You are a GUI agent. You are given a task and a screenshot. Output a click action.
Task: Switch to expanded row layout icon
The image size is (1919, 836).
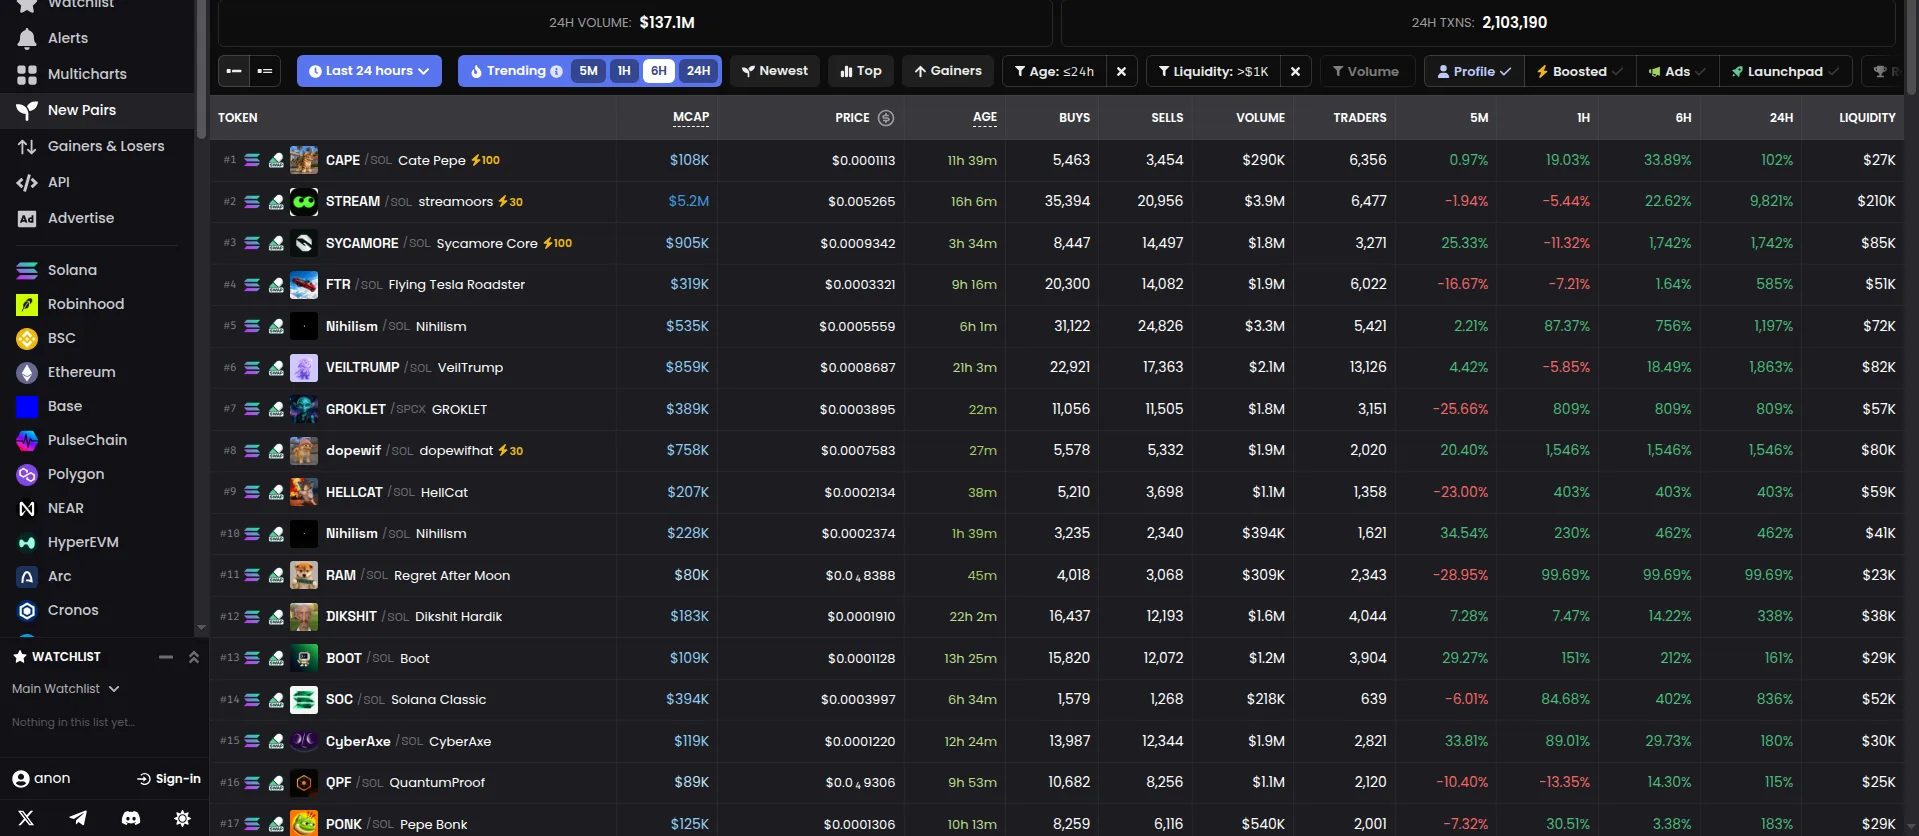point(265,71)
